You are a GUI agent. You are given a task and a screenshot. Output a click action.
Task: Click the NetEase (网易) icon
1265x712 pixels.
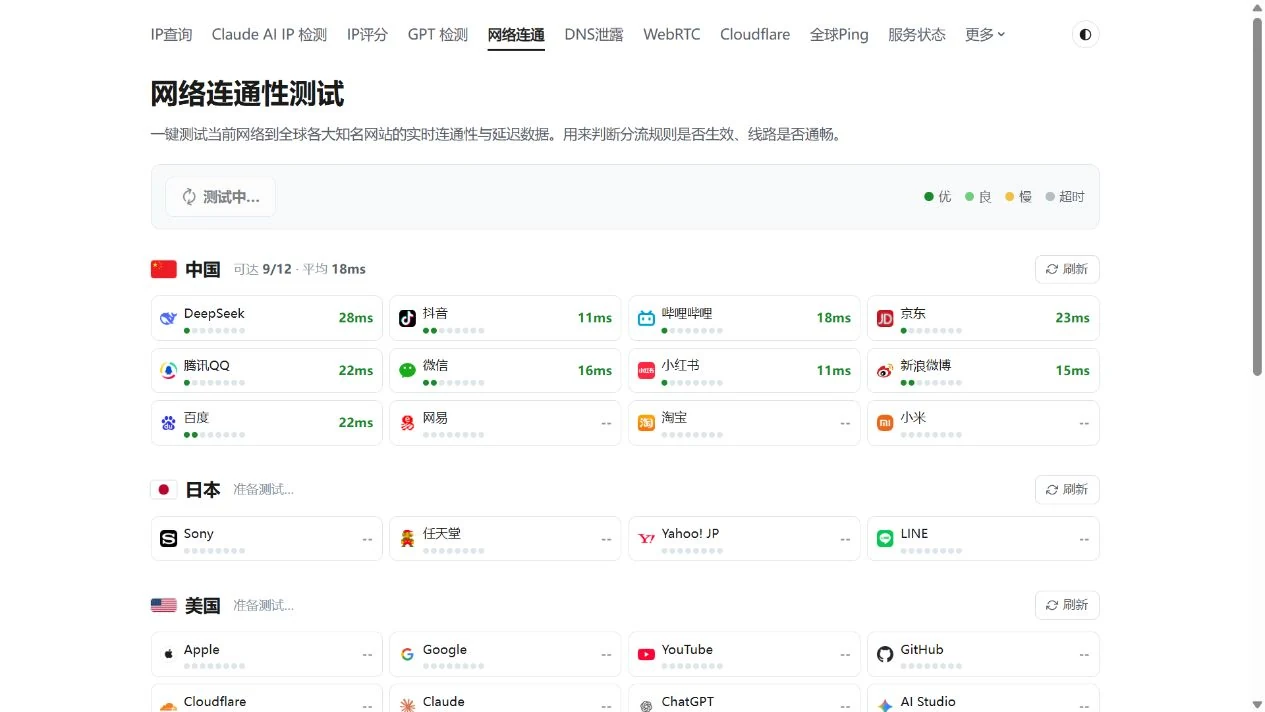click(407, 422)
